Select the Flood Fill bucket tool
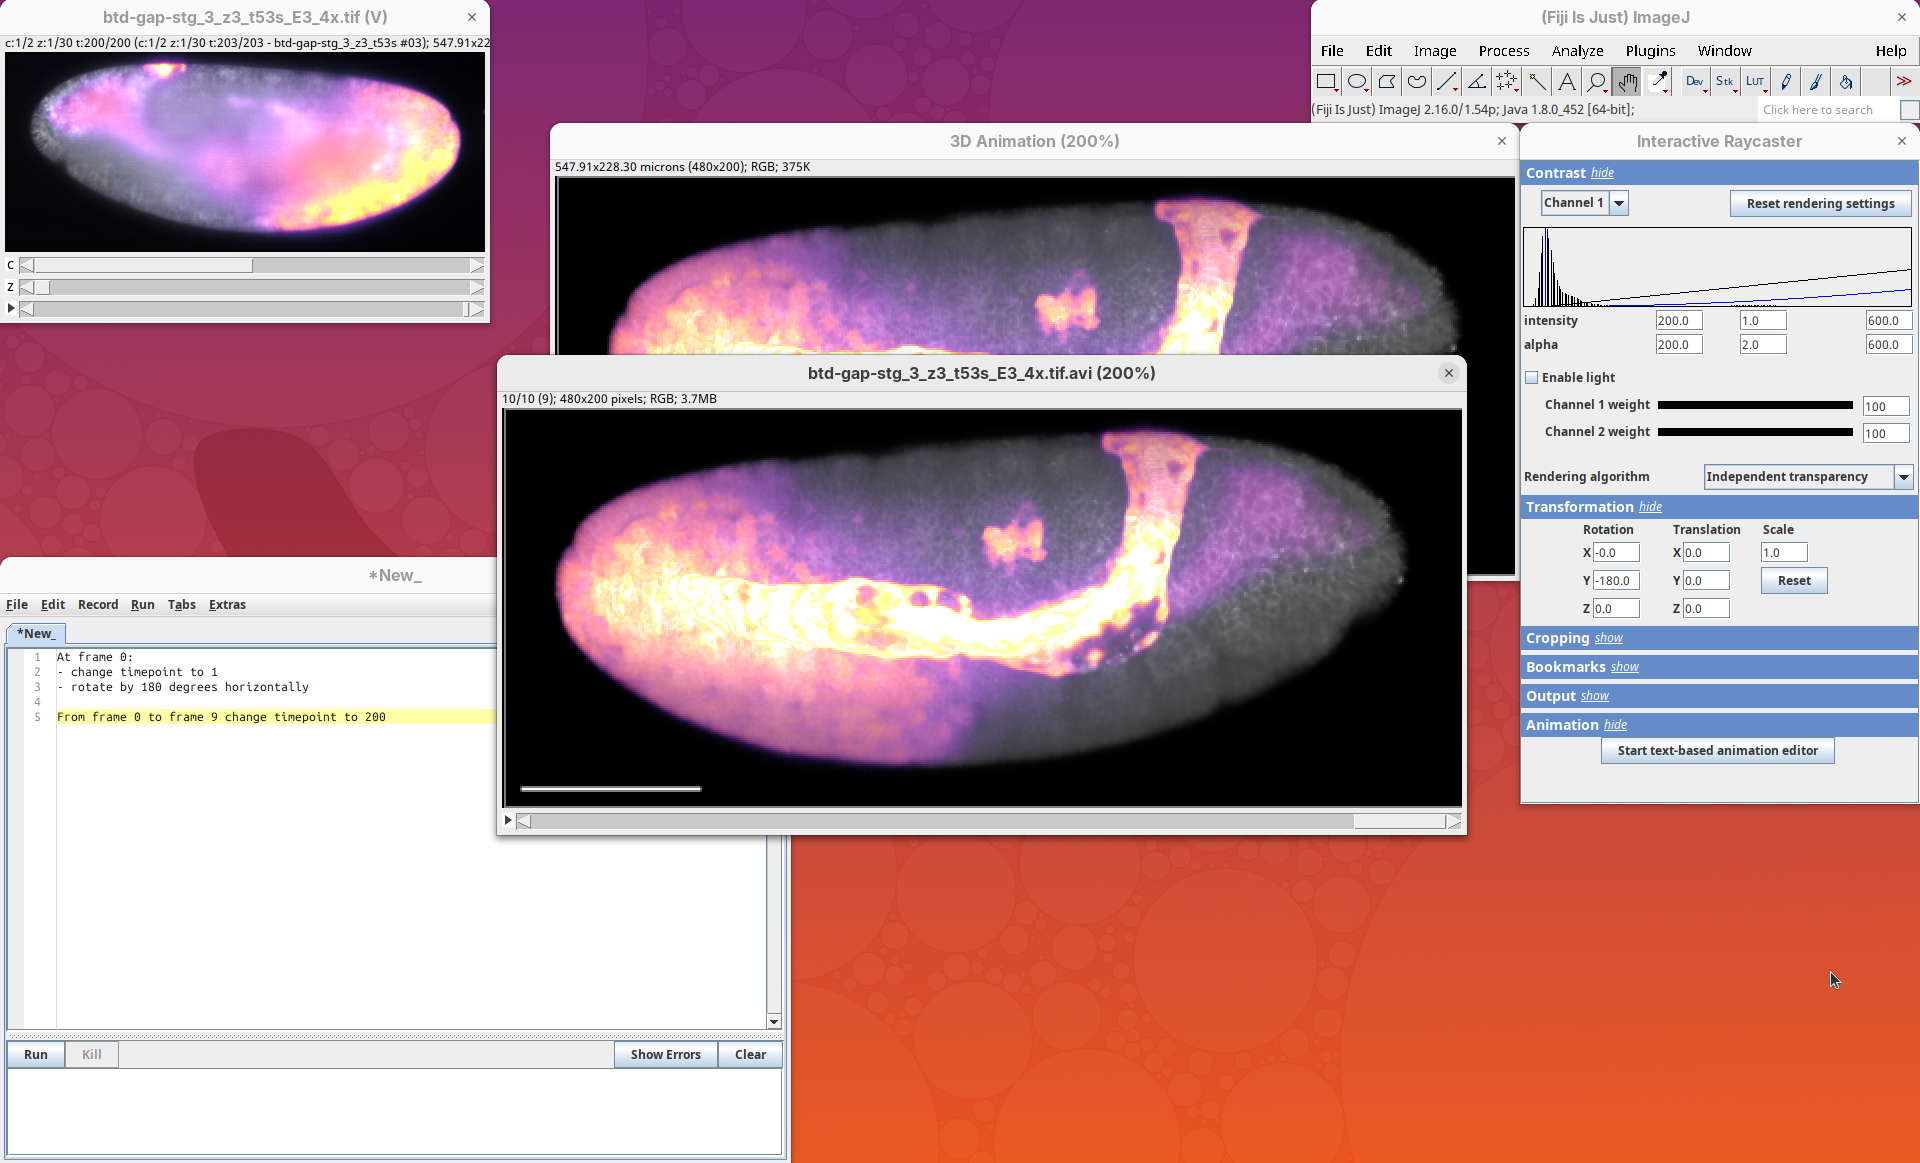The height and width of the screenshot is (1163, 1920). (x=1846, y=82)
